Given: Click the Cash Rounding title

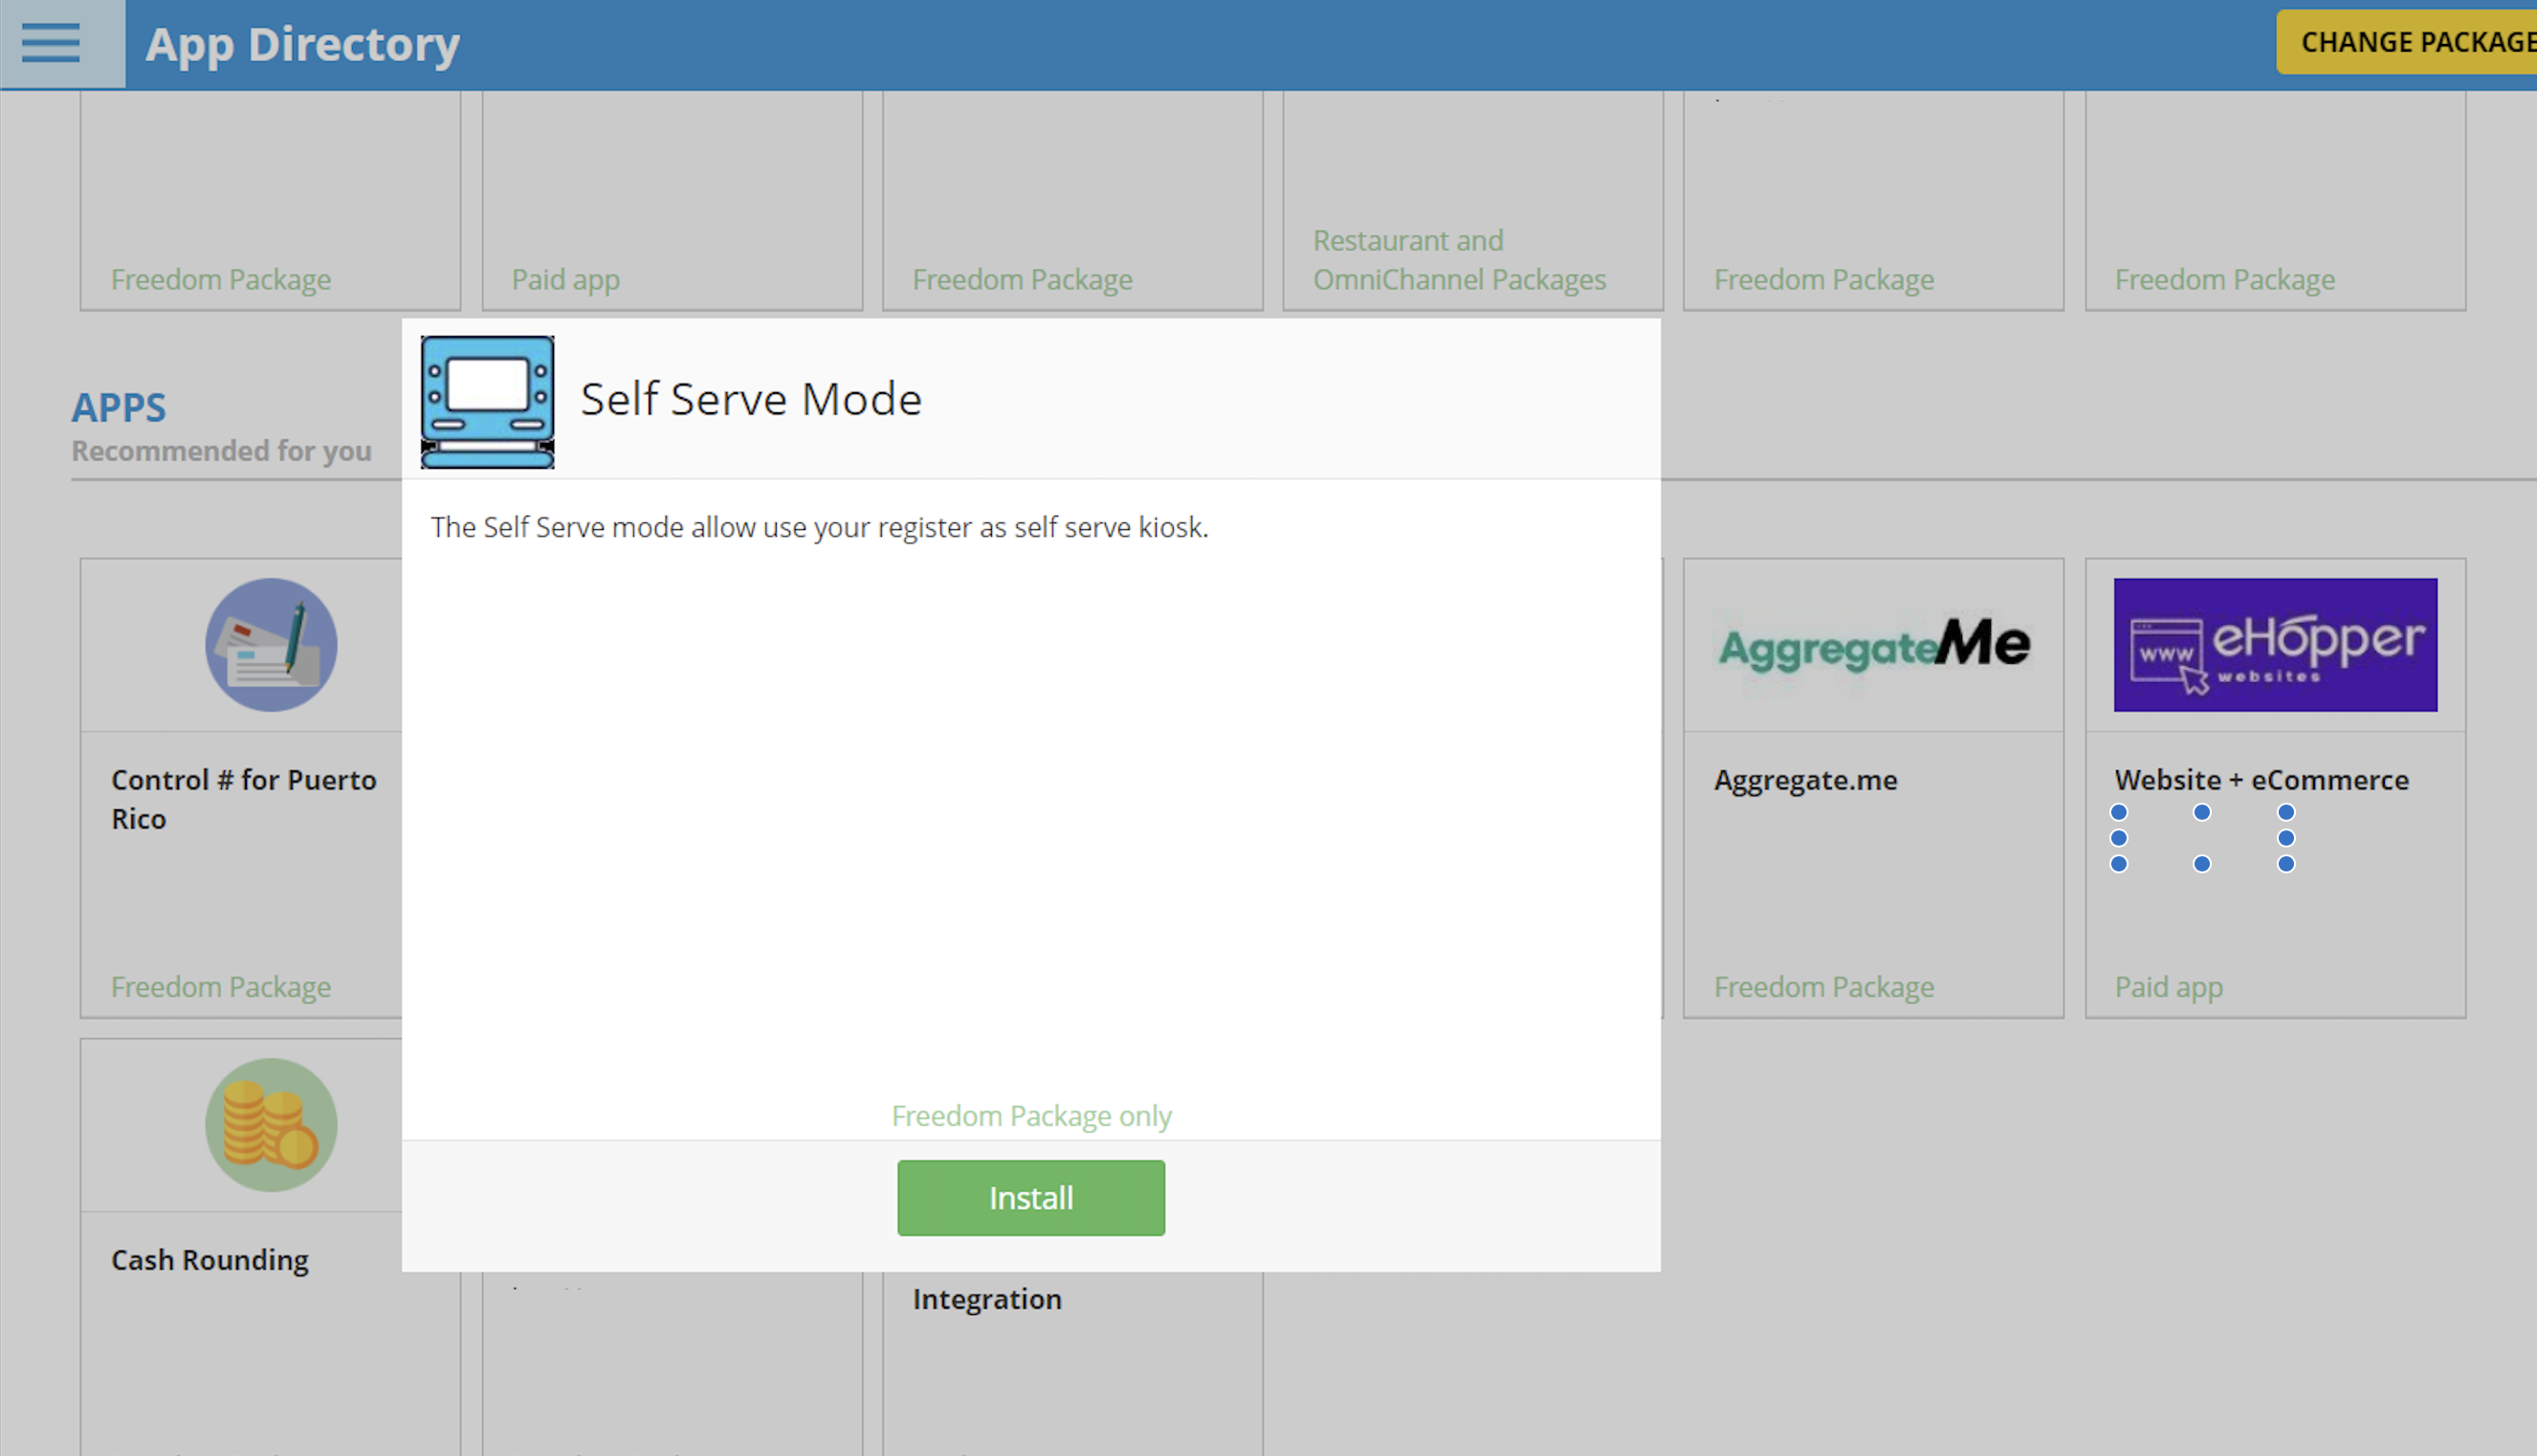Looking at the screenshot, I should coord(209,1260).
